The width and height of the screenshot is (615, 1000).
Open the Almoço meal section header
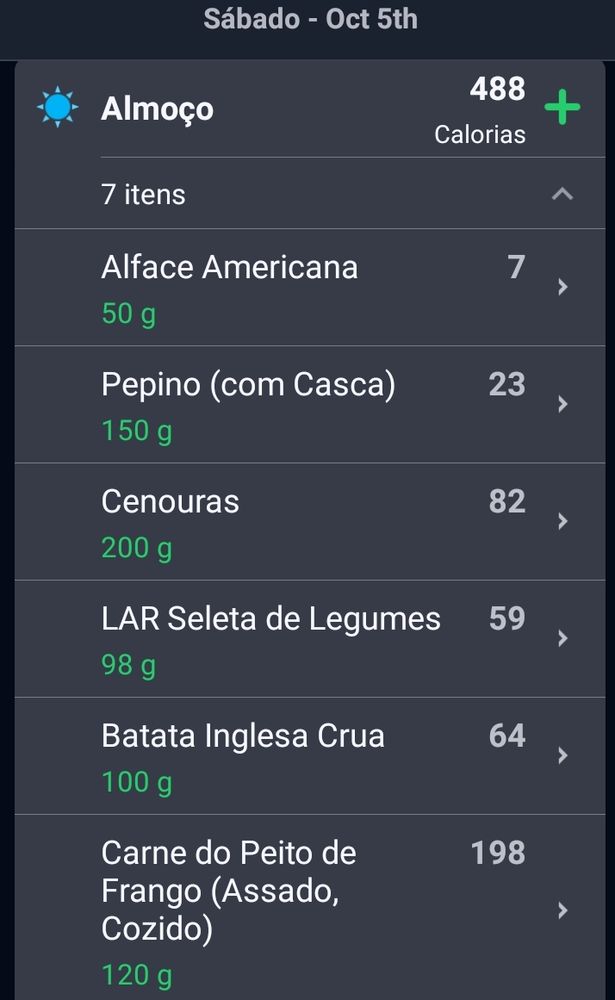pos(156,110)
